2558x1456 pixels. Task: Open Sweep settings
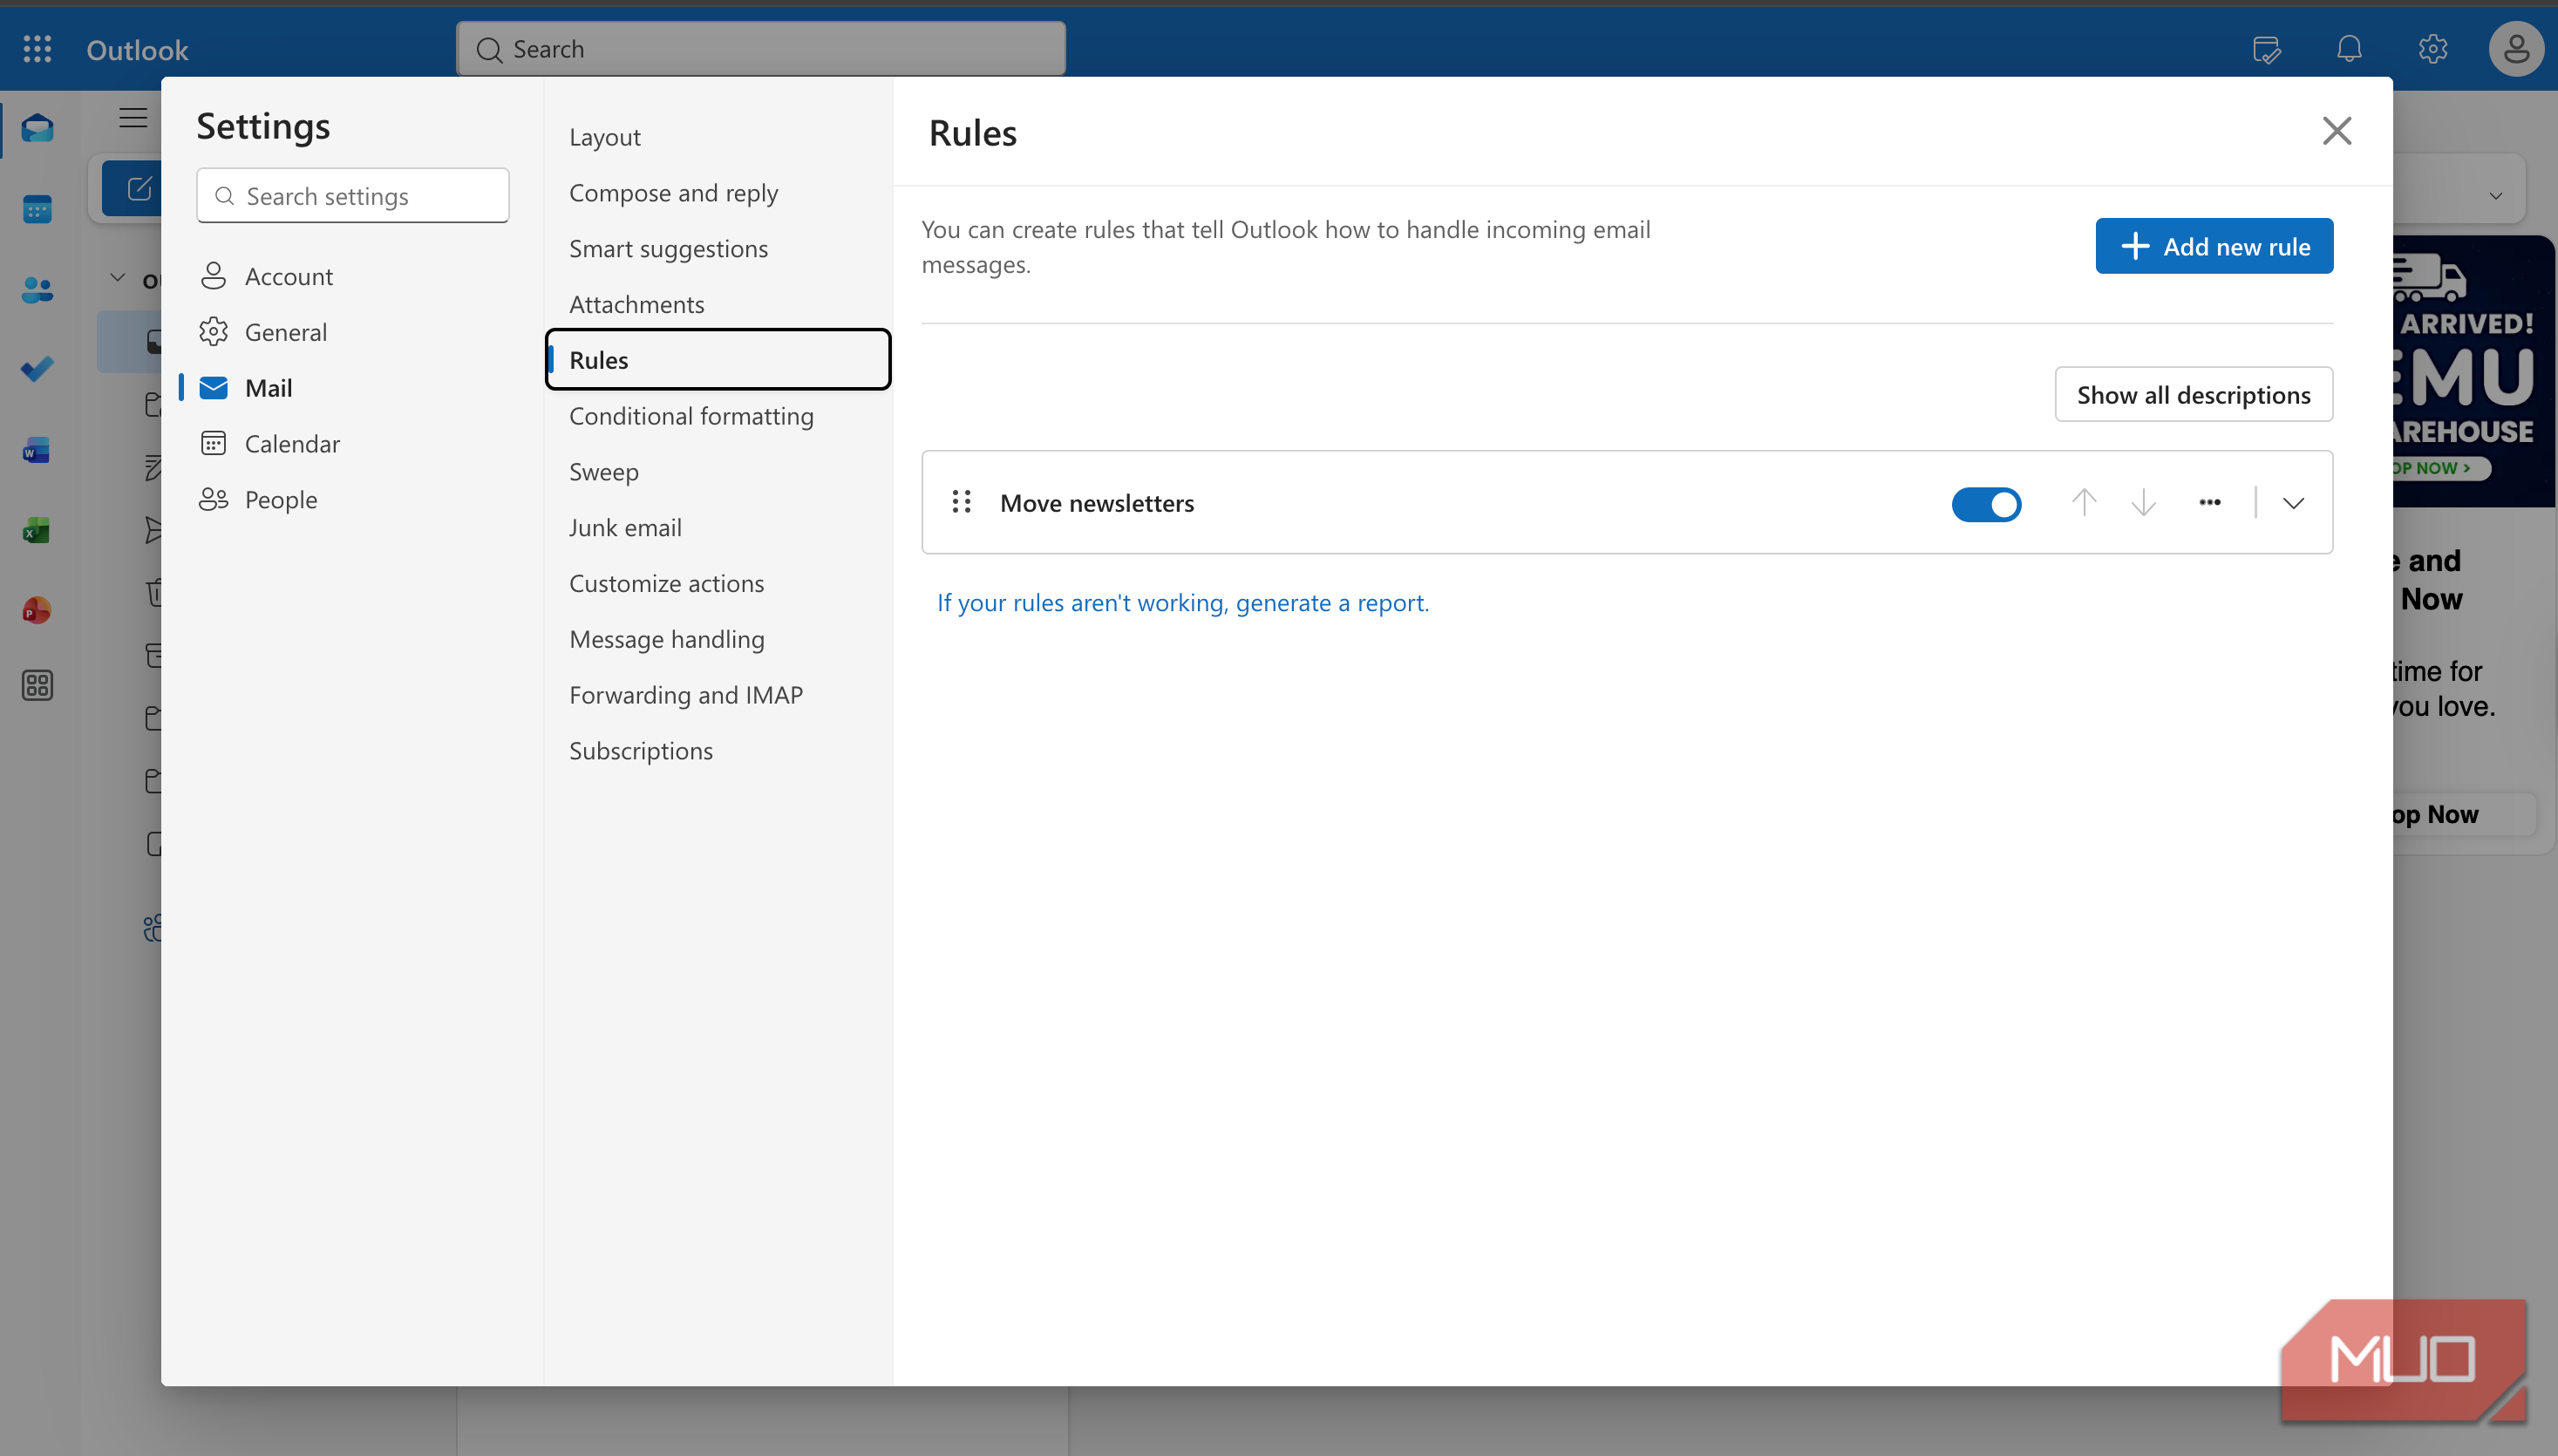click(x=603, y=472)
